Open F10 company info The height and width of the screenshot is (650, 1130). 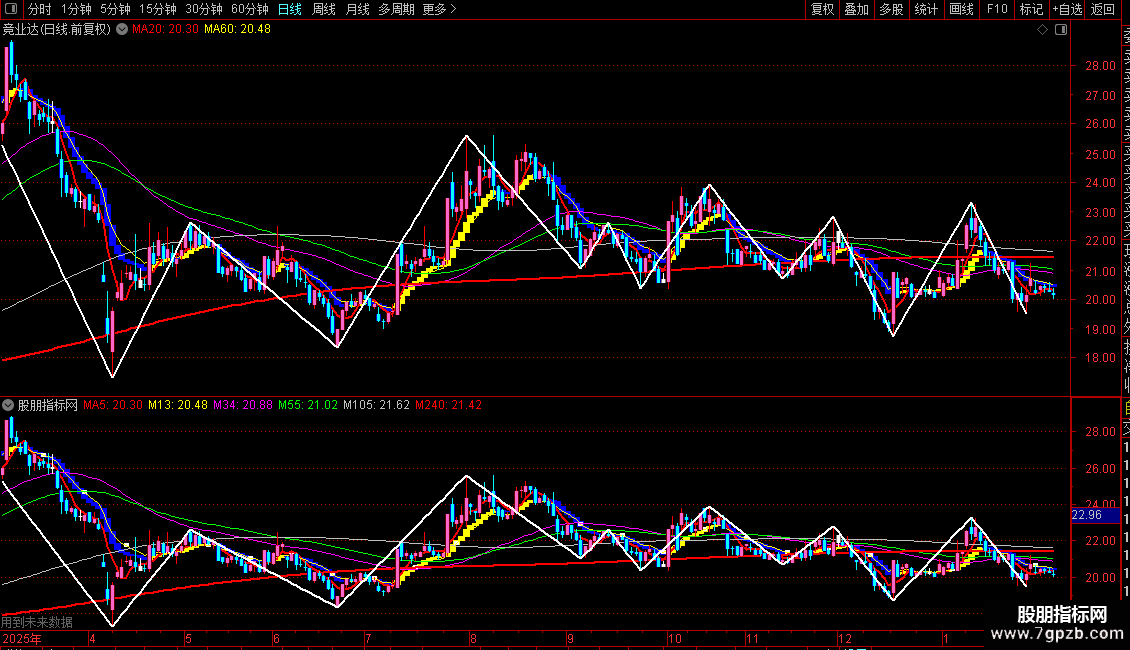pyautogui.click(x=997, y=9)
